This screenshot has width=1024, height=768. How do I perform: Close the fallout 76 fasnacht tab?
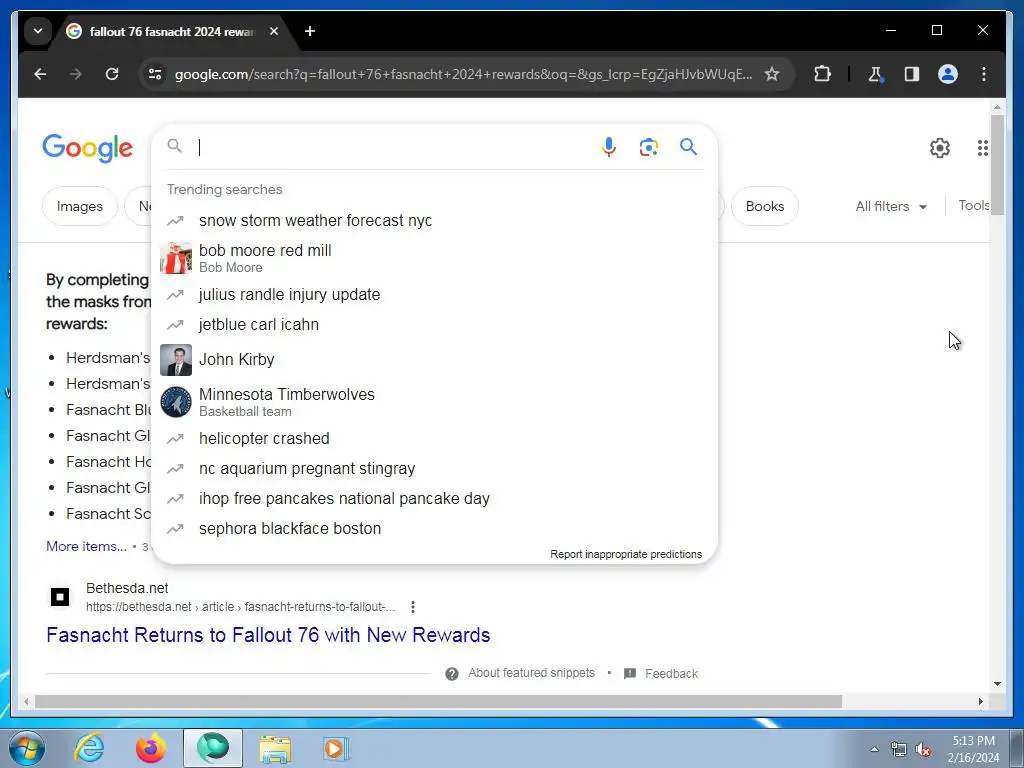pyautogui.click(x=274, y=31)
